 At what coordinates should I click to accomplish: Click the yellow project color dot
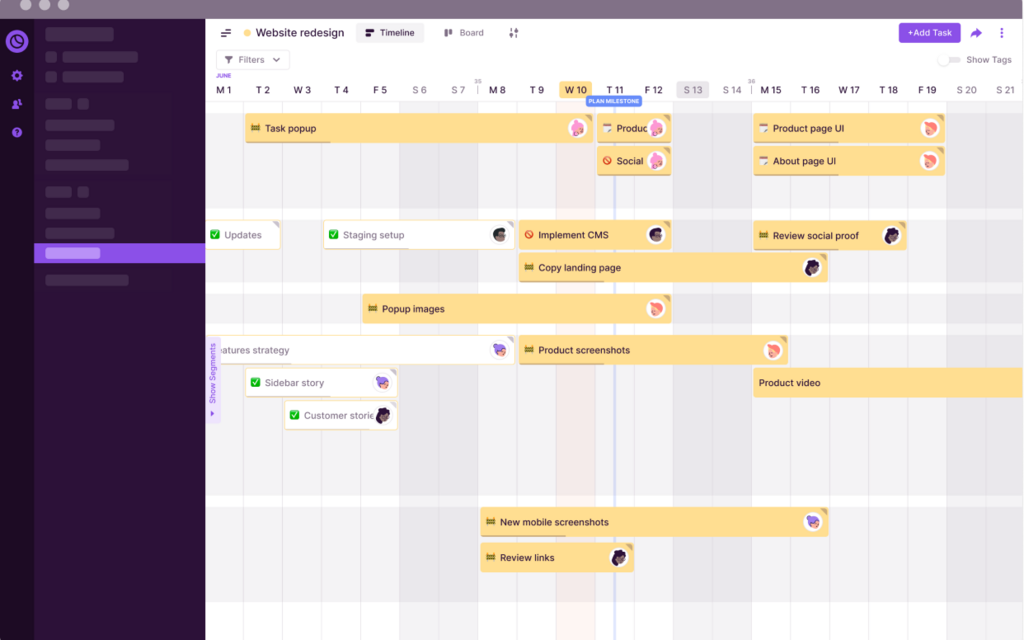click(x=247, y=33)
